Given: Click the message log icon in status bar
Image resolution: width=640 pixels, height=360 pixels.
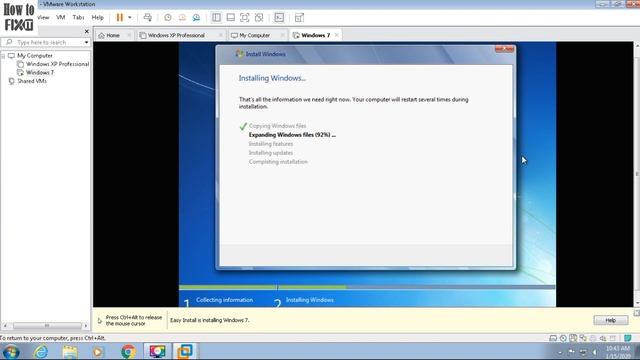Looking at the screenshot, I should tap(628, 338).
